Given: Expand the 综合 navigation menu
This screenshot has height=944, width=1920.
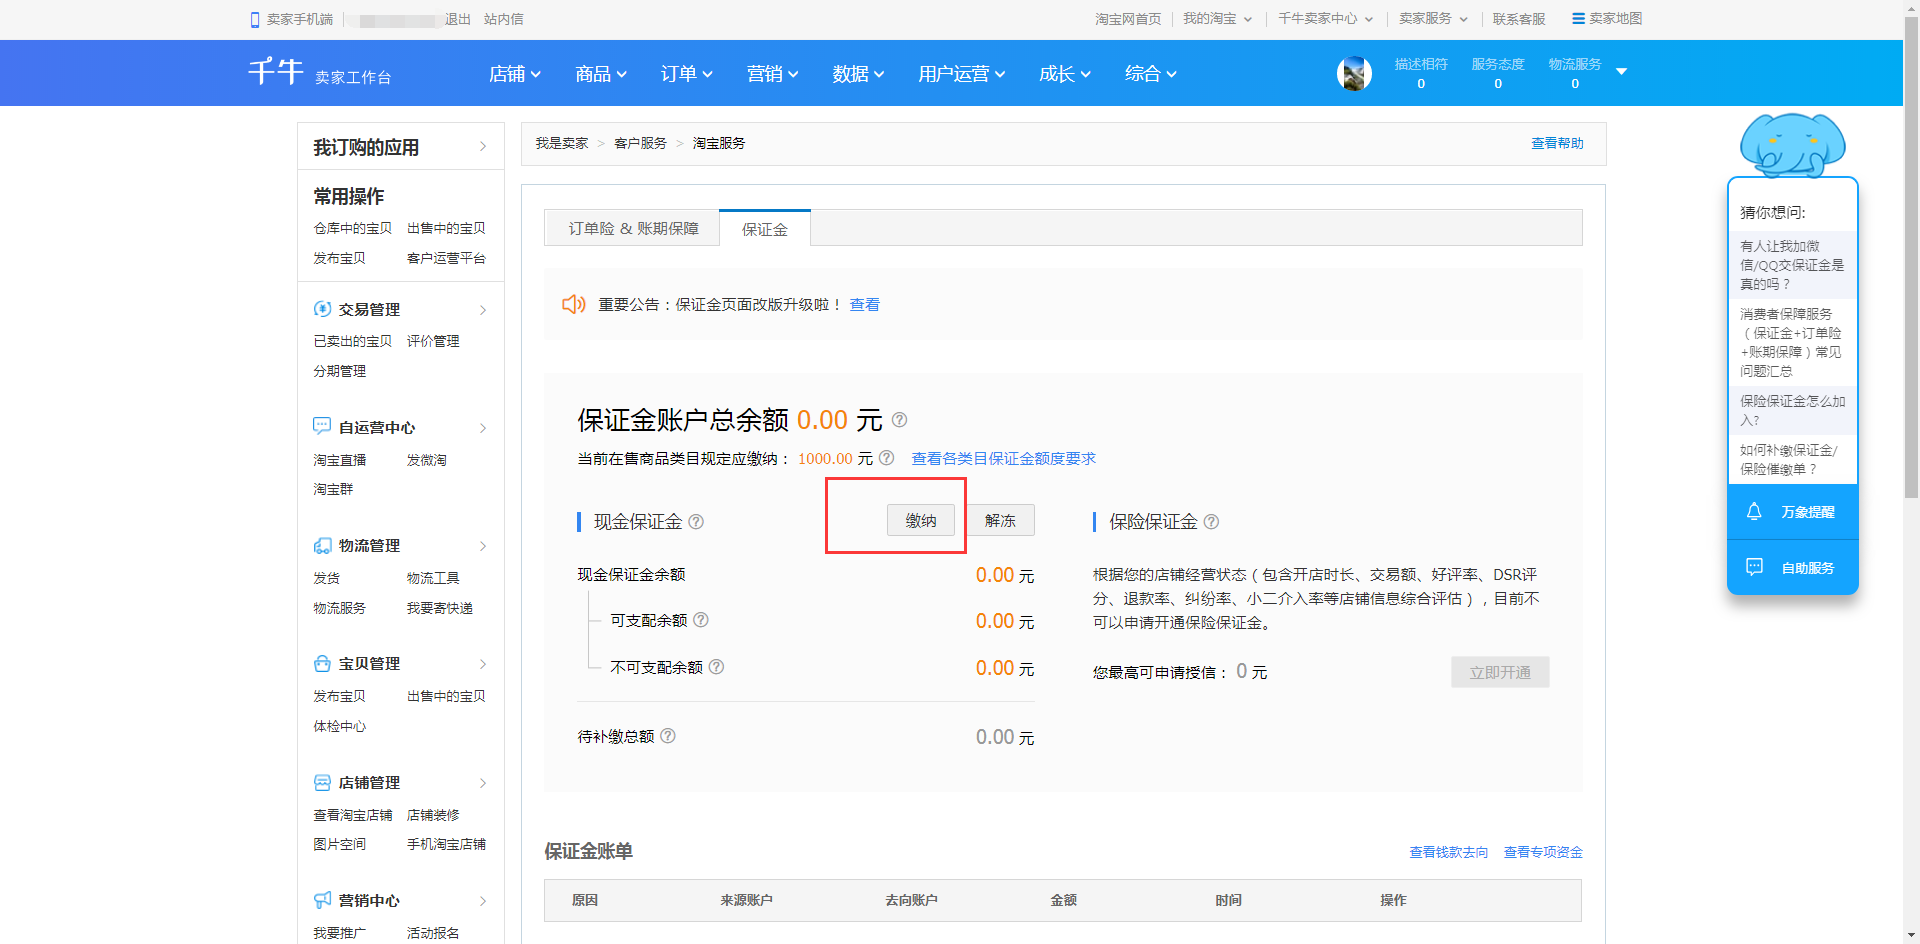Looking at the screenshot, I should pyautogui.click(x=1151, y=74).
